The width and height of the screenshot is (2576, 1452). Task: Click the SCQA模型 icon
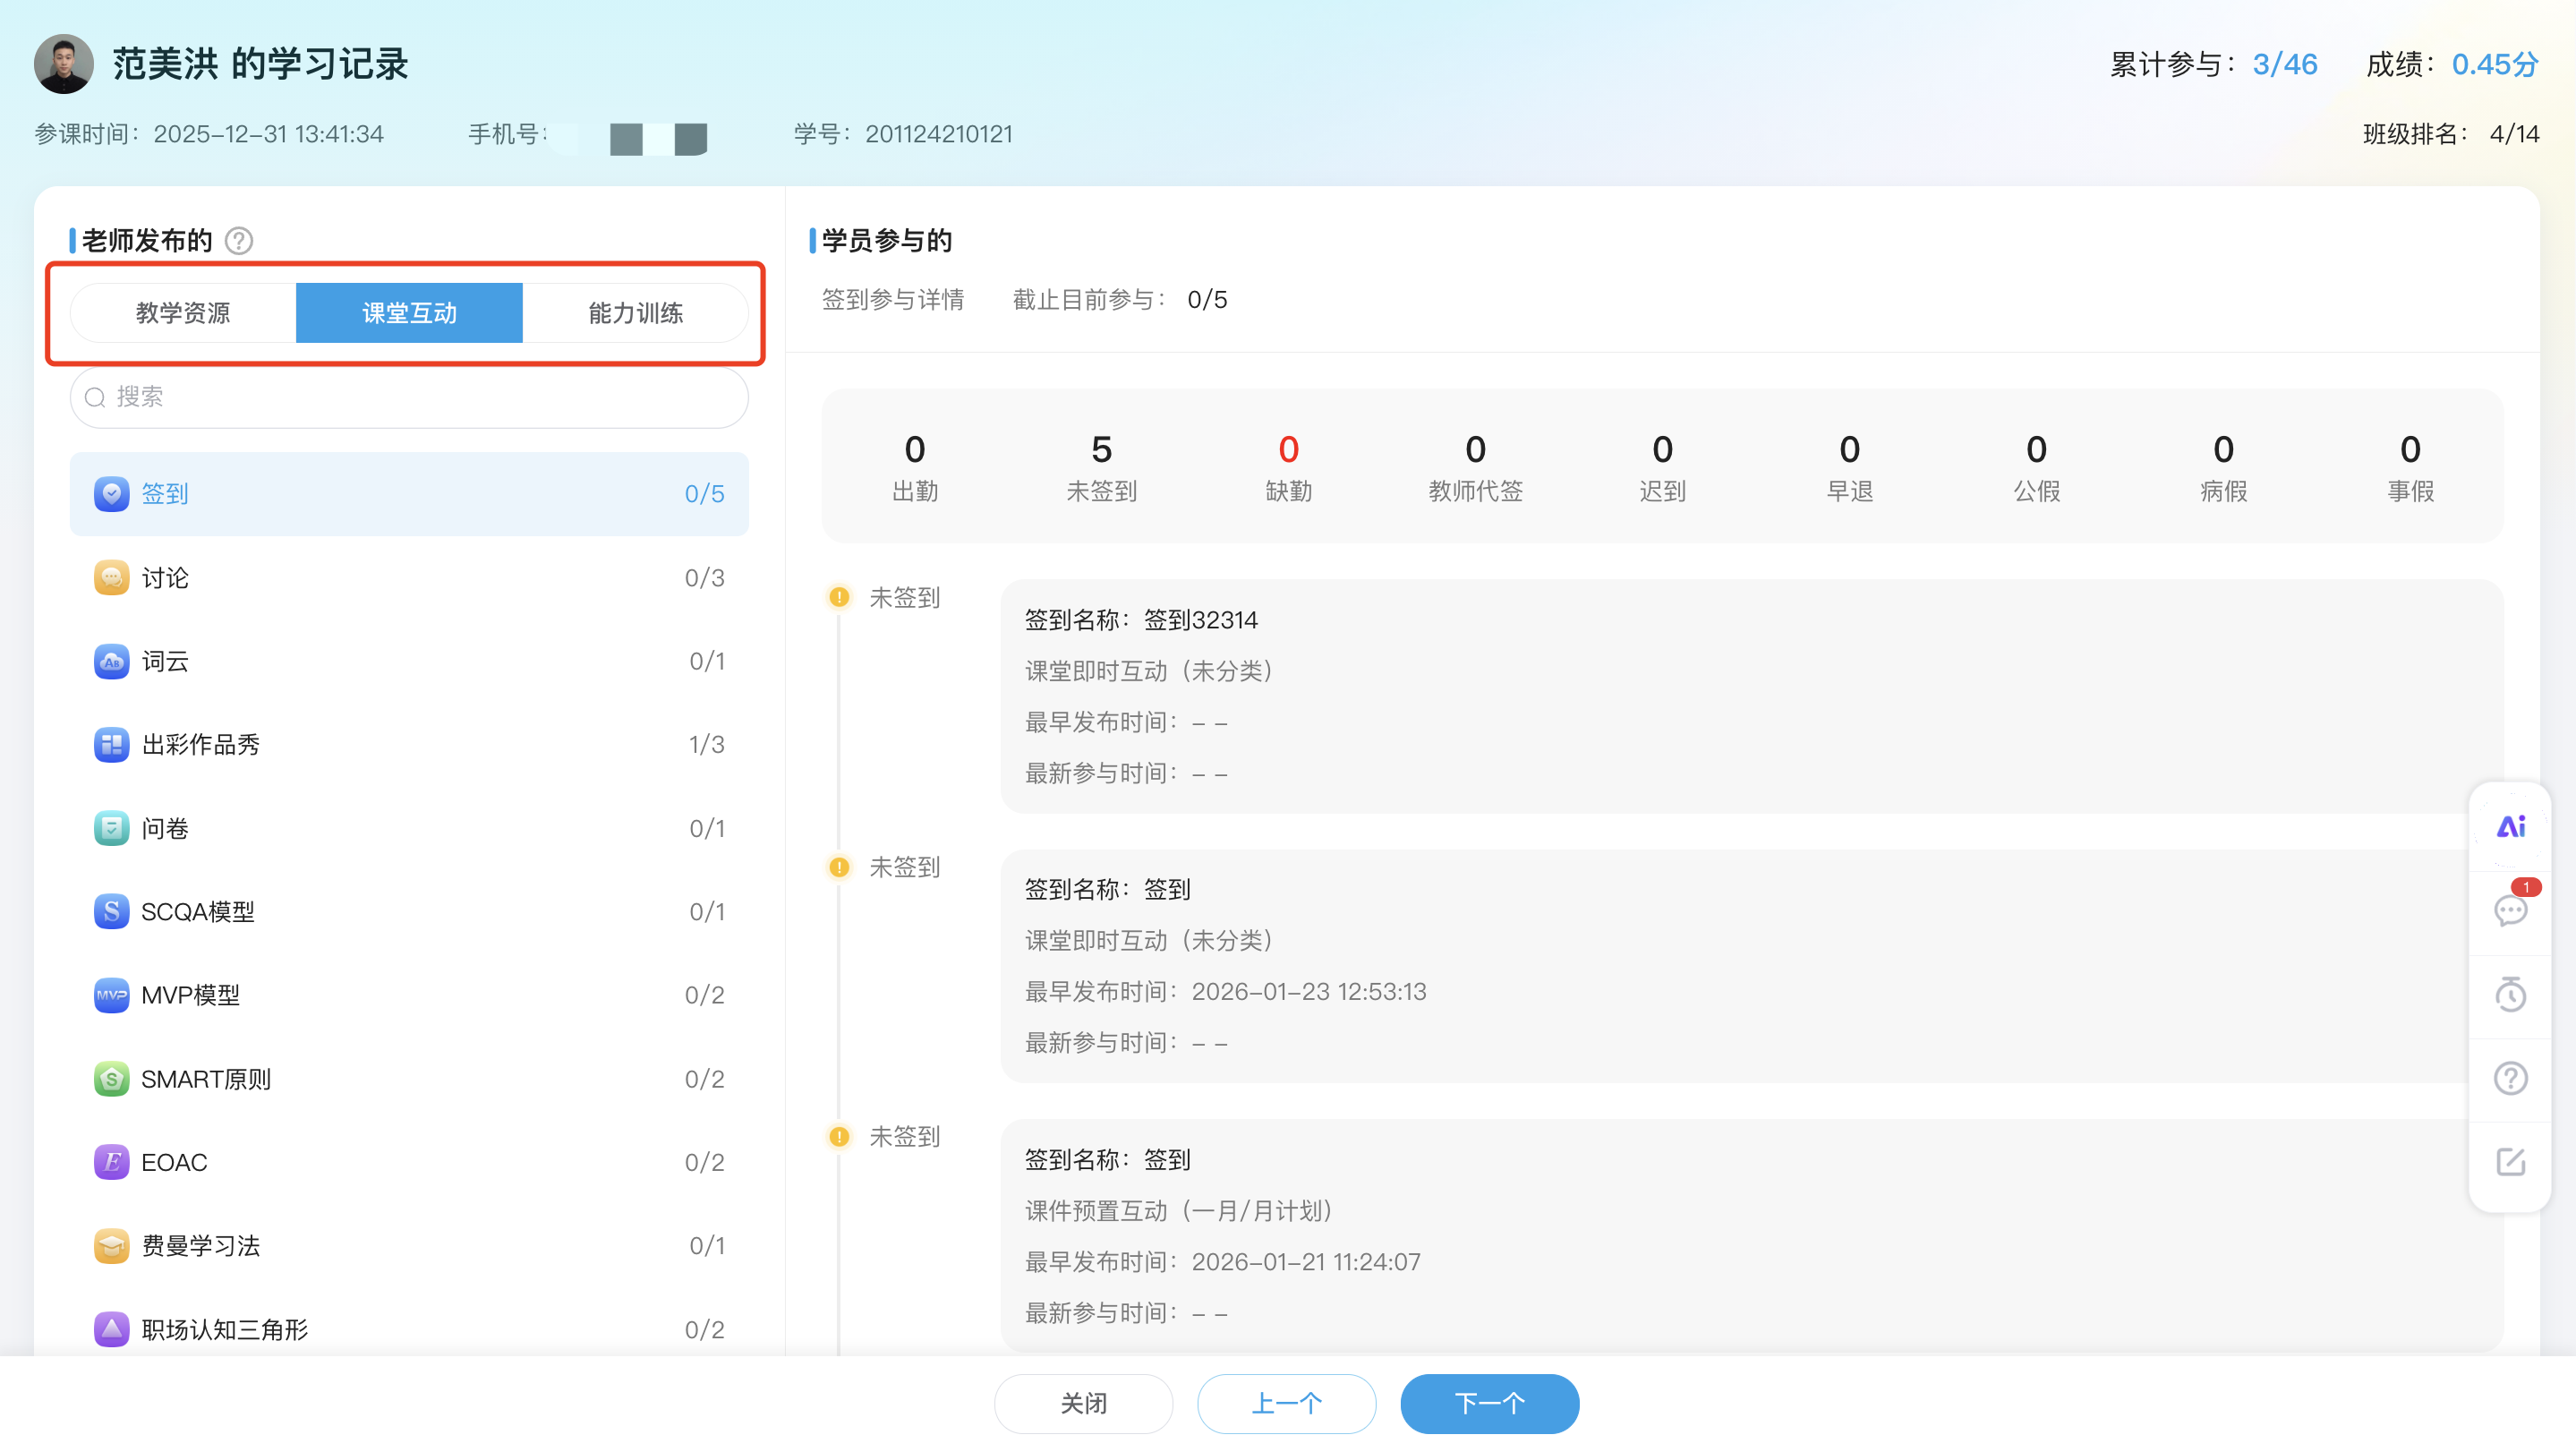(111, 911)
